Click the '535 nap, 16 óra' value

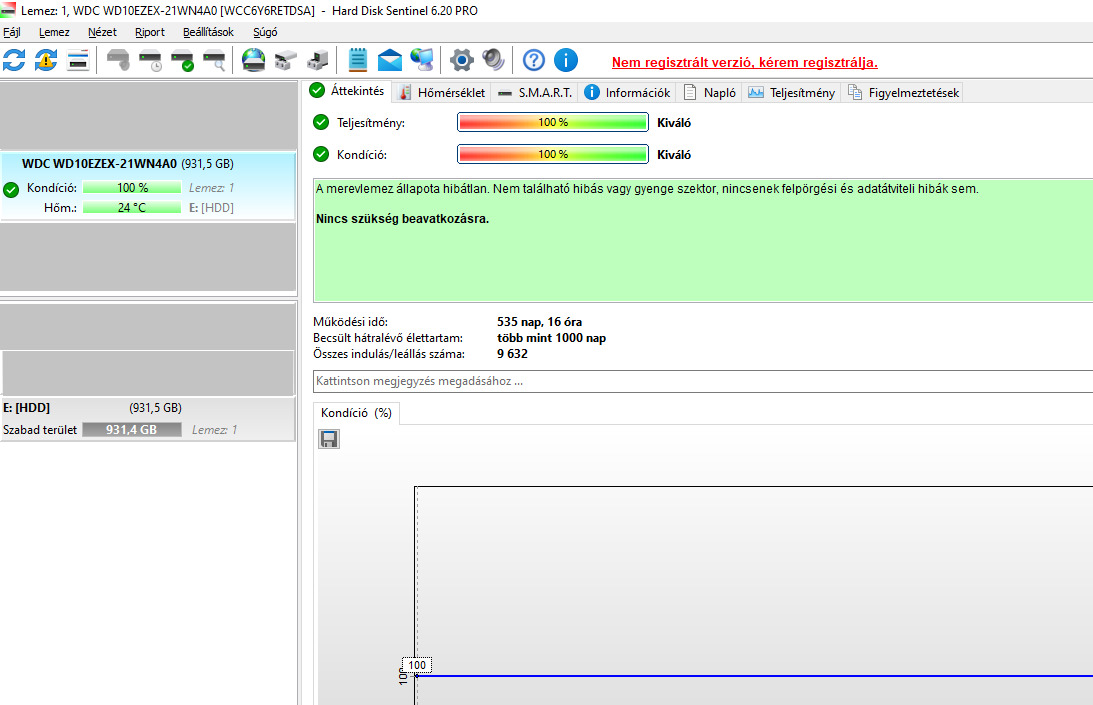point(540,322)
